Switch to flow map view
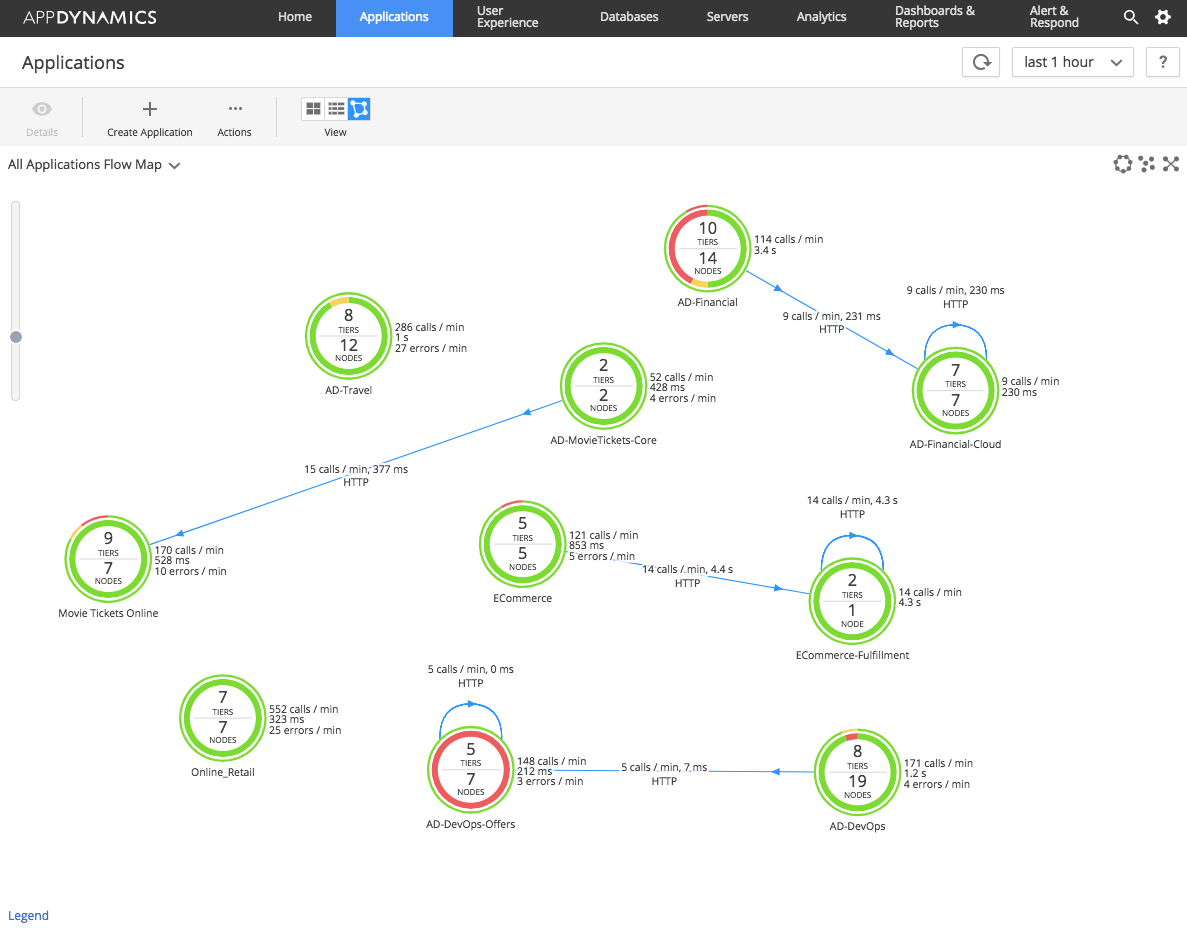 360,109
